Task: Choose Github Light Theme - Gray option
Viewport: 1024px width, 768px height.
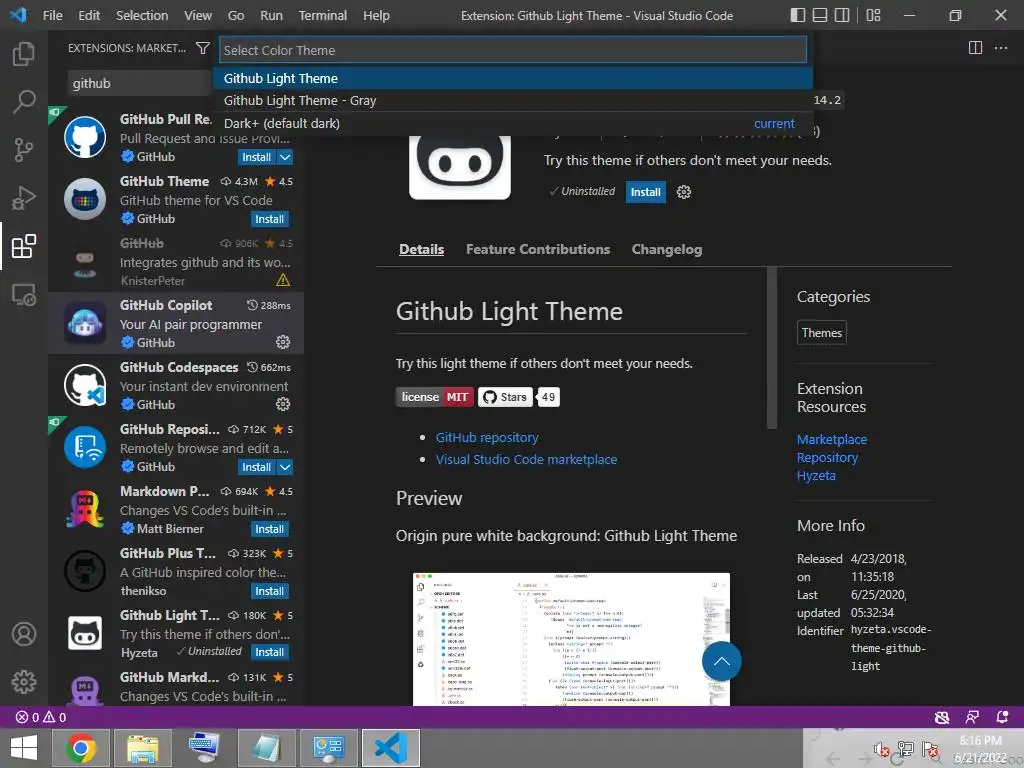Action: pos(513,101)
